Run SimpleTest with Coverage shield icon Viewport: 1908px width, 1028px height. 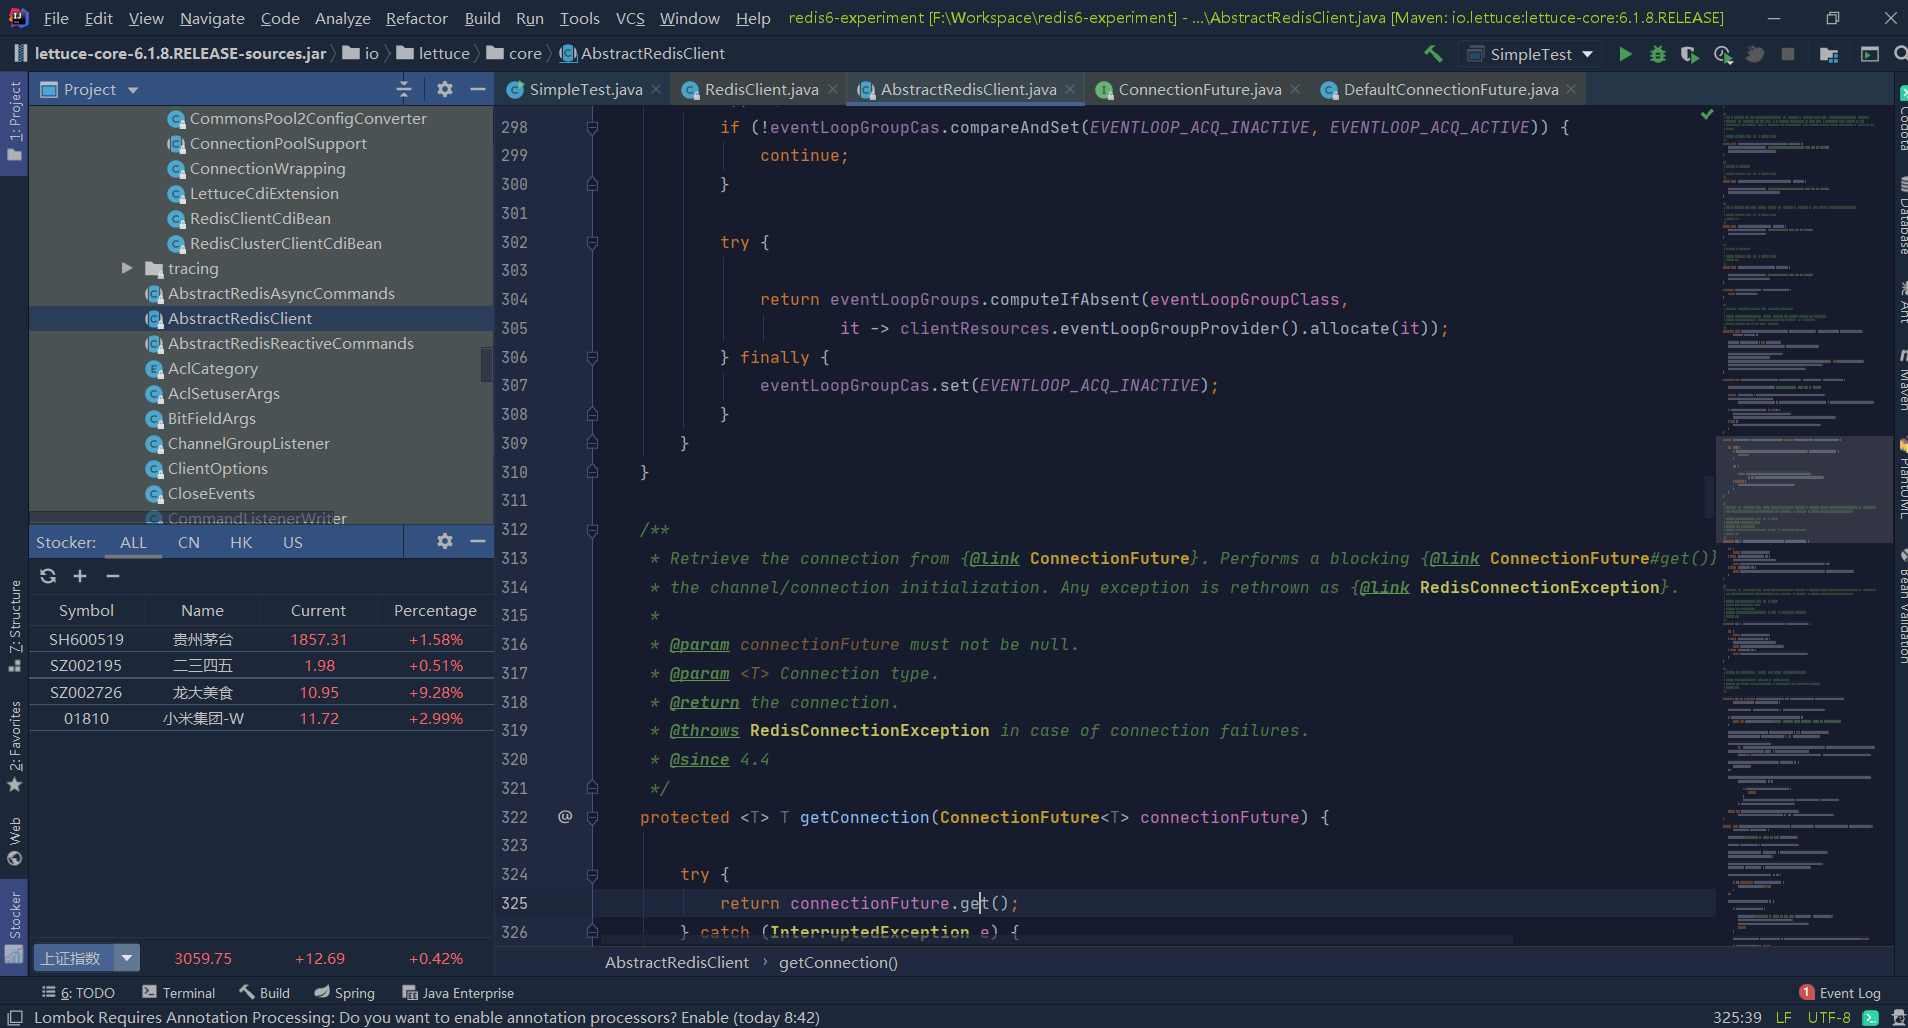[1690, 54]
